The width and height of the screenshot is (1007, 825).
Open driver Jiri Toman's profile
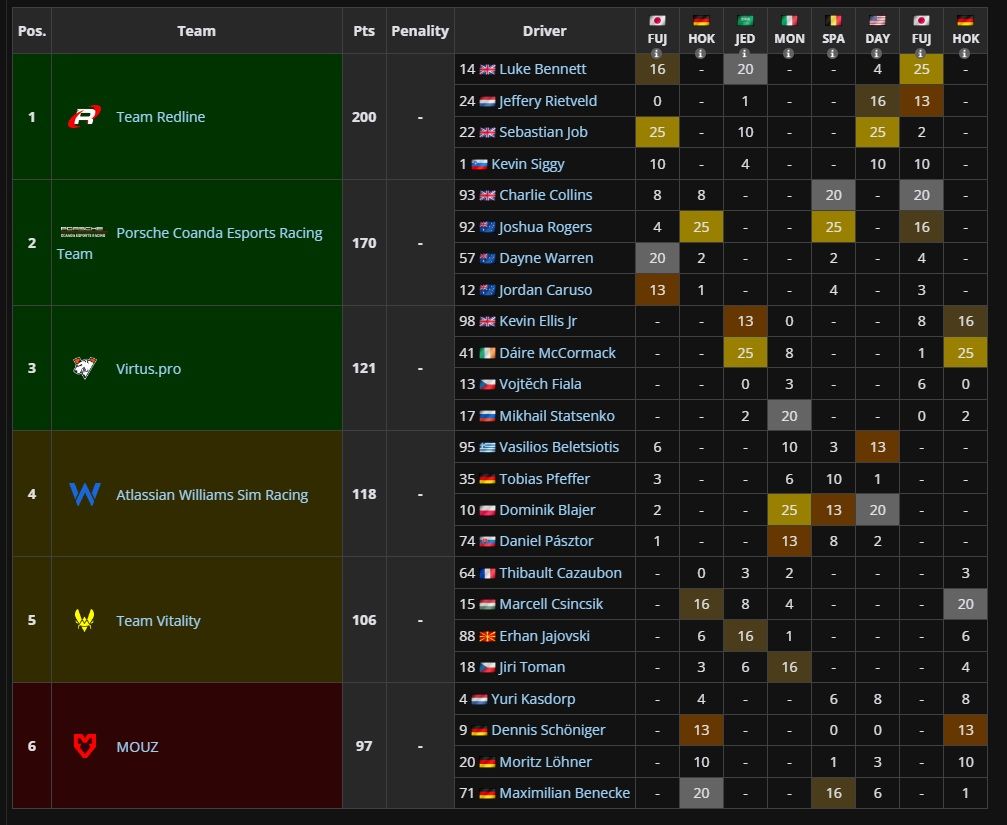(x=532, y=667)
